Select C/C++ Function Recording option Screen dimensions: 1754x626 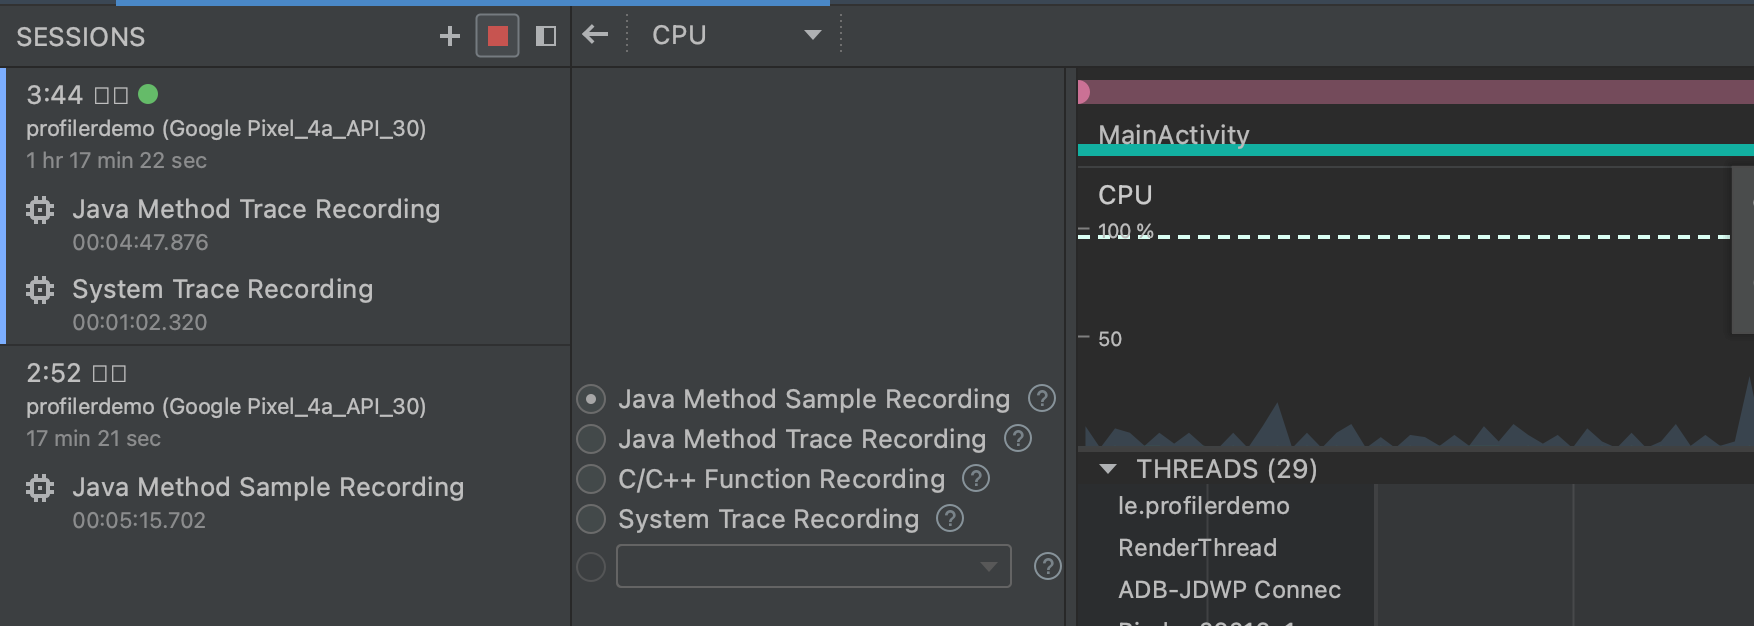tap(591, 479)
